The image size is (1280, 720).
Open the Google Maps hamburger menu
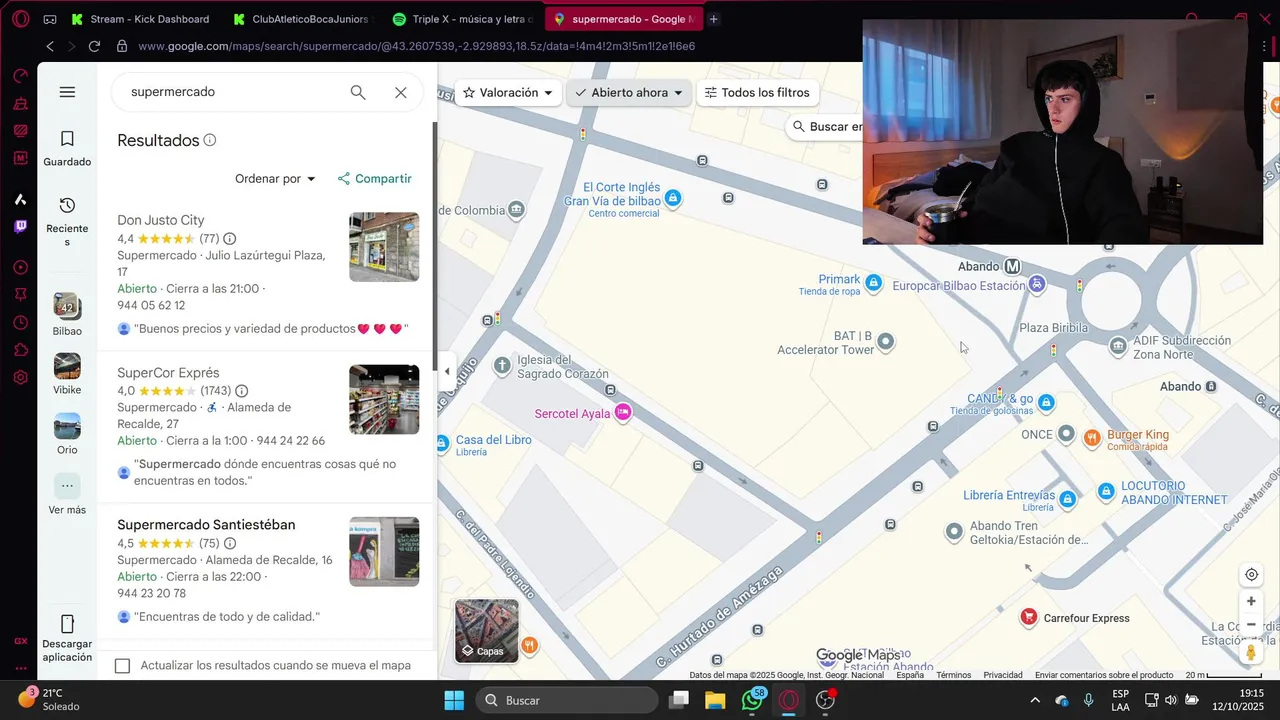click(67, 92)
